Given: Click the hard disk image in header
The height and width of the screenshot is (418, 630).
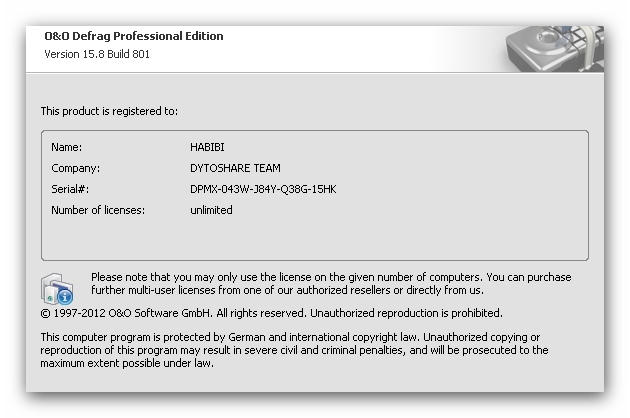Looking at the screenshot, I should (x=554, y=49).
